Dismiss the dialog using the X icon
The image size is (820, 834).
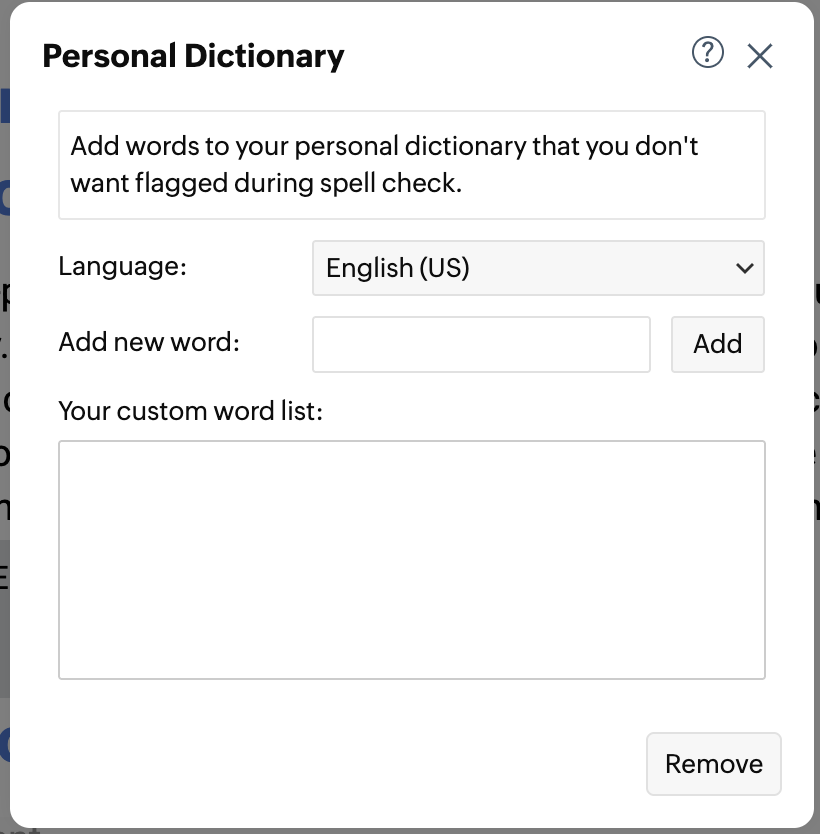coord(760,56)
